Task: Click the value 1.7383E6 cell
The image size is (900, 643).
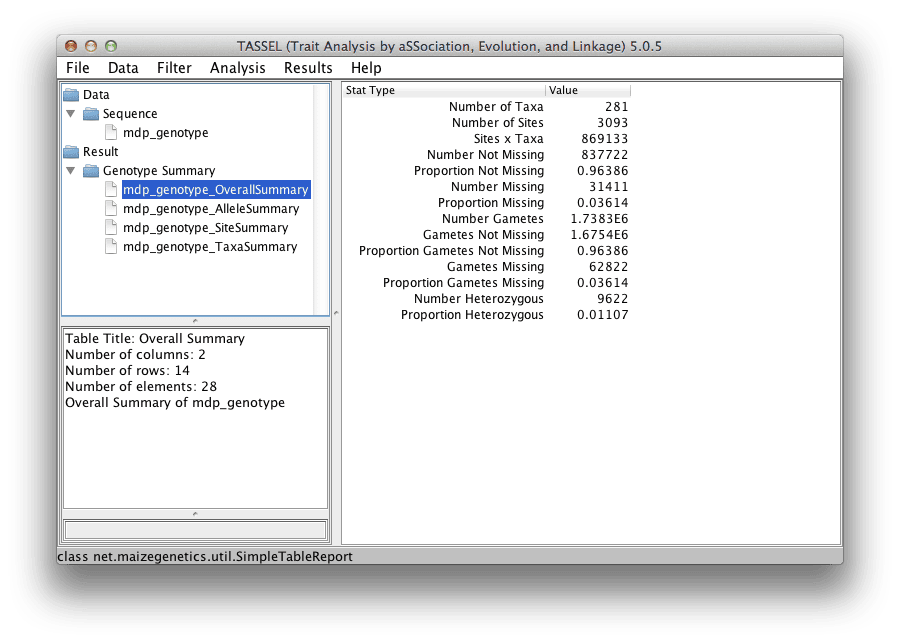Action: point(588,219)
